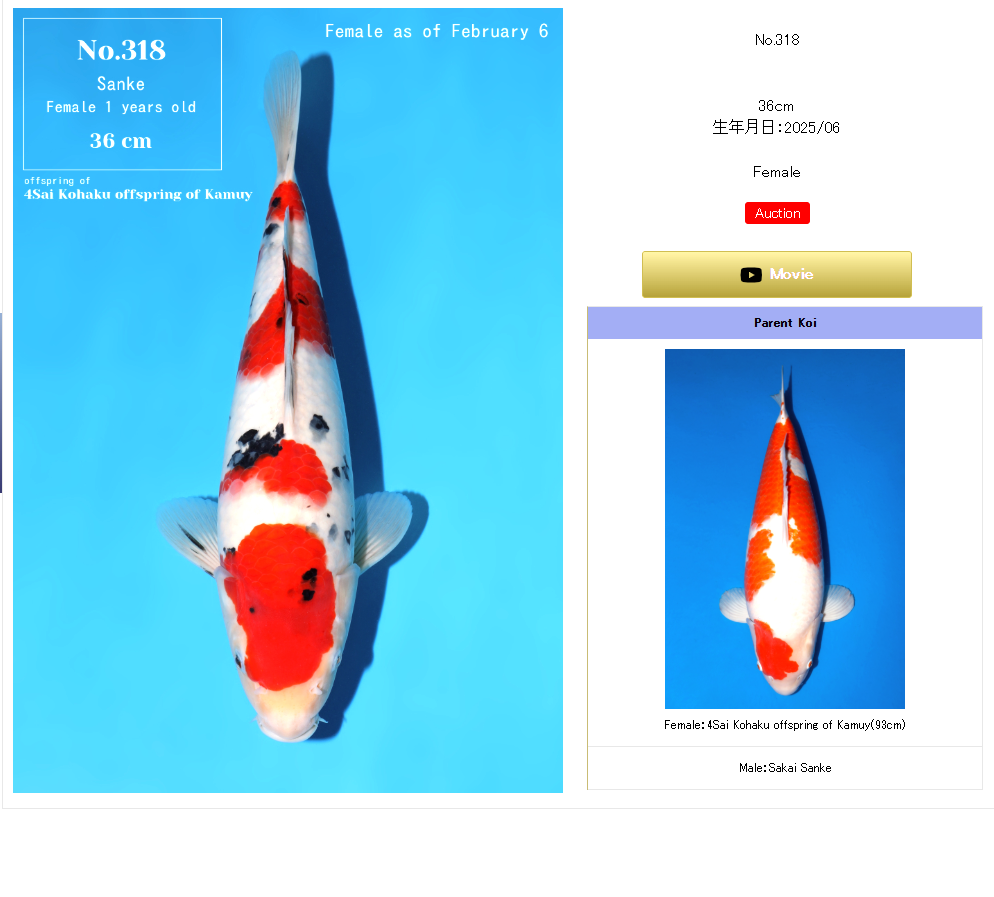Click the Female gender label
This screenshot has width=994, height=897.
pos(777,172)
